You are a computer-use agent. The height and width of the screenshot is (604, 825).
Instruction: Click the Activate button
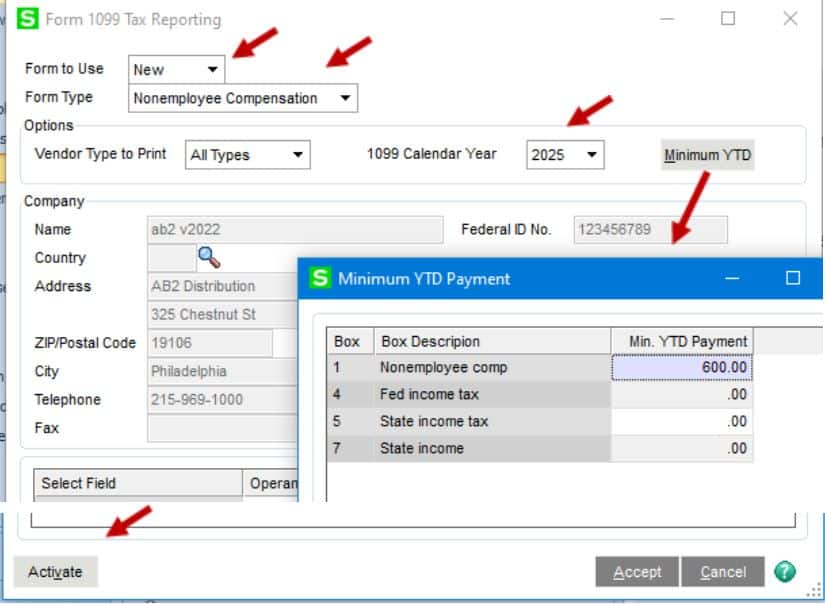pyautogui.click(x=55, y=571)
